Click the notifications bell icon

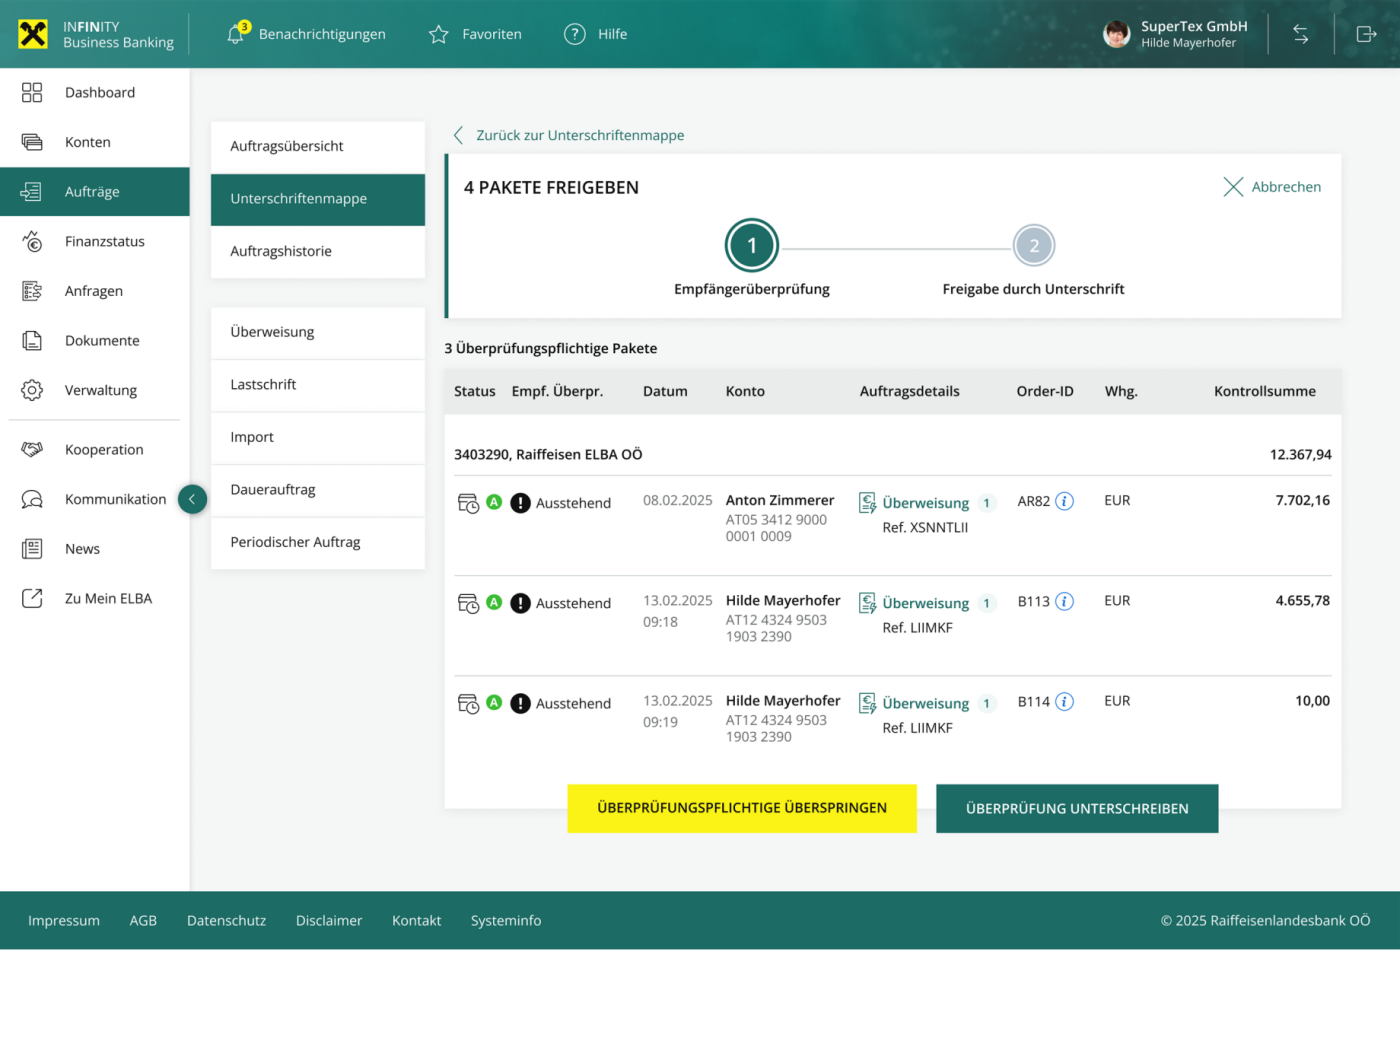236,34
